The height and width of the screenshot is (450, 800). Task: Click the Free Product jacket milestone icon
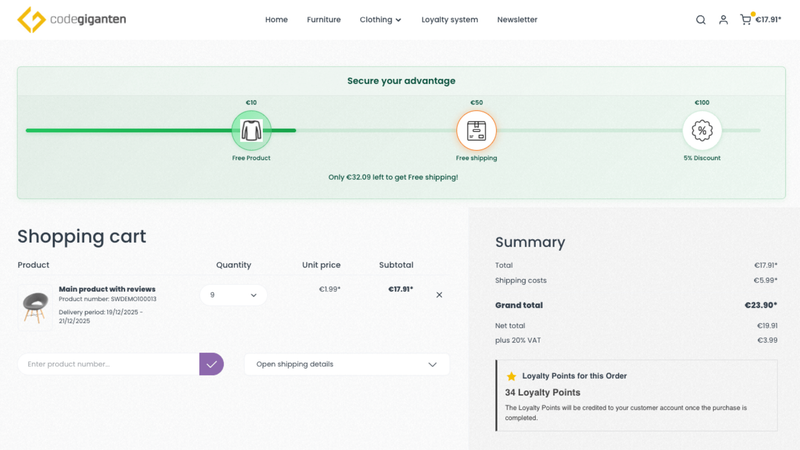coord(251,130)
